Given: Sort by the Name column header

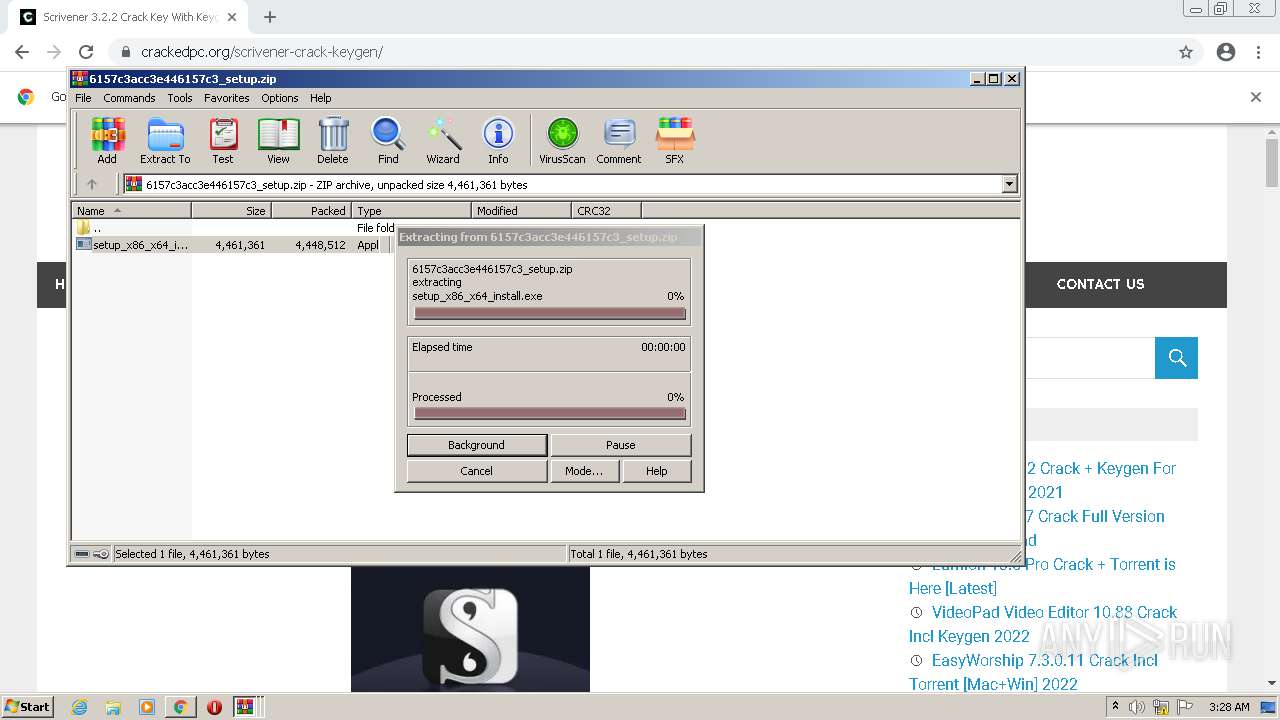Looking at the screenshot, I should pos(131,210).
